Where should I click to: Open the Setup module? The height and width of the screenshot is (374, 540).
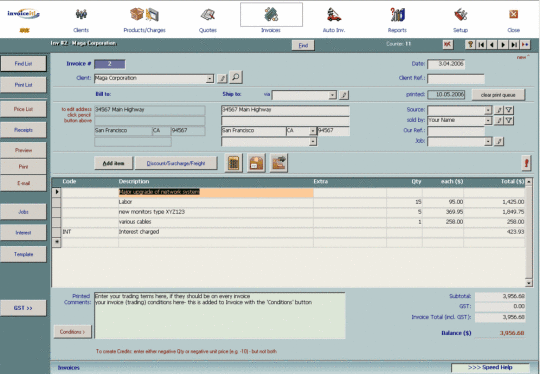[x=460, y=14]
